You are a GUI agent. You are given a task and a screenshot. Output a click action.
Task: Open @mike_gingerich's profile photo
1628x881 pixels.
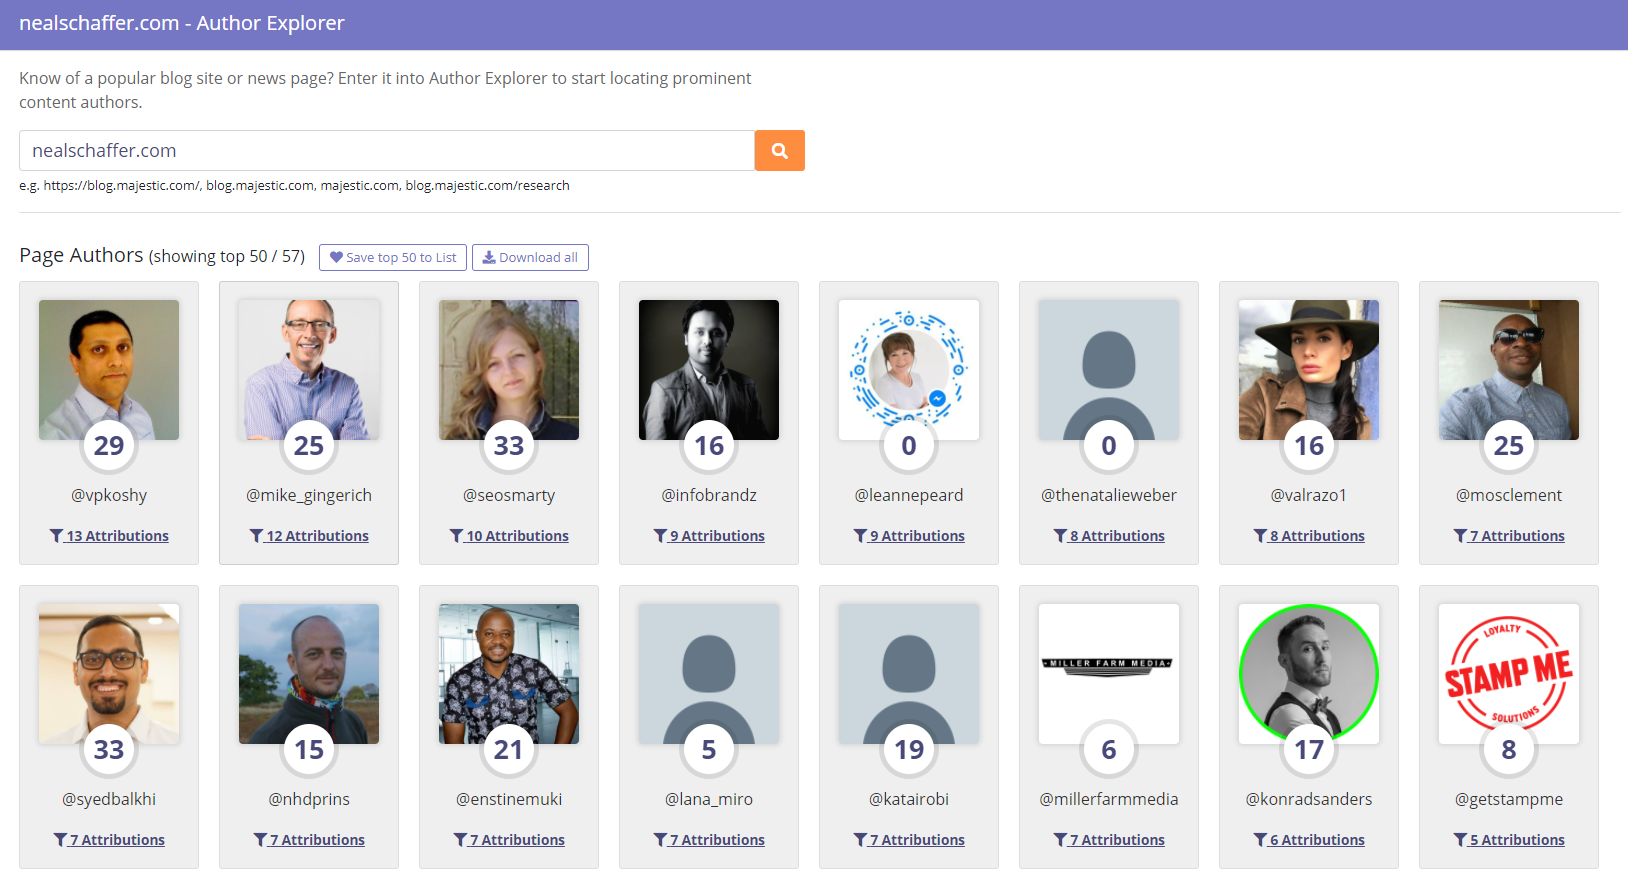click(x=309, y=370)
